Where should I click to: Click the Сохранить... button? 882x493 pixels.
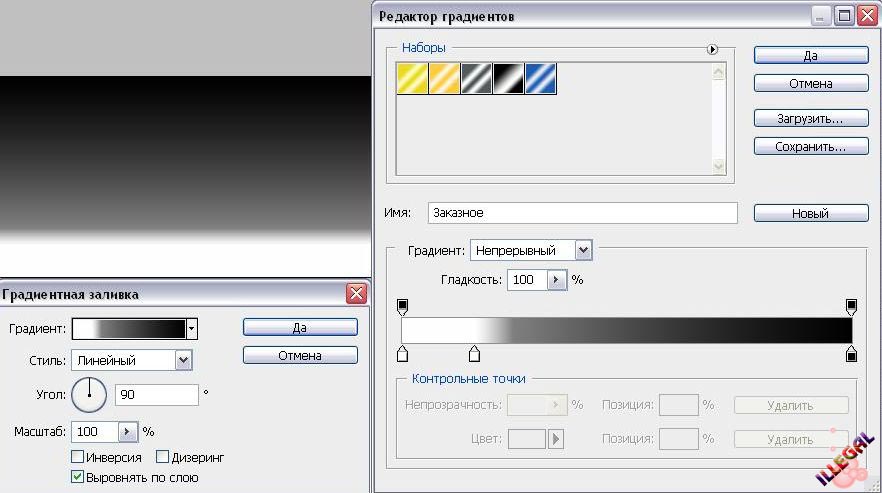(809, 146)
